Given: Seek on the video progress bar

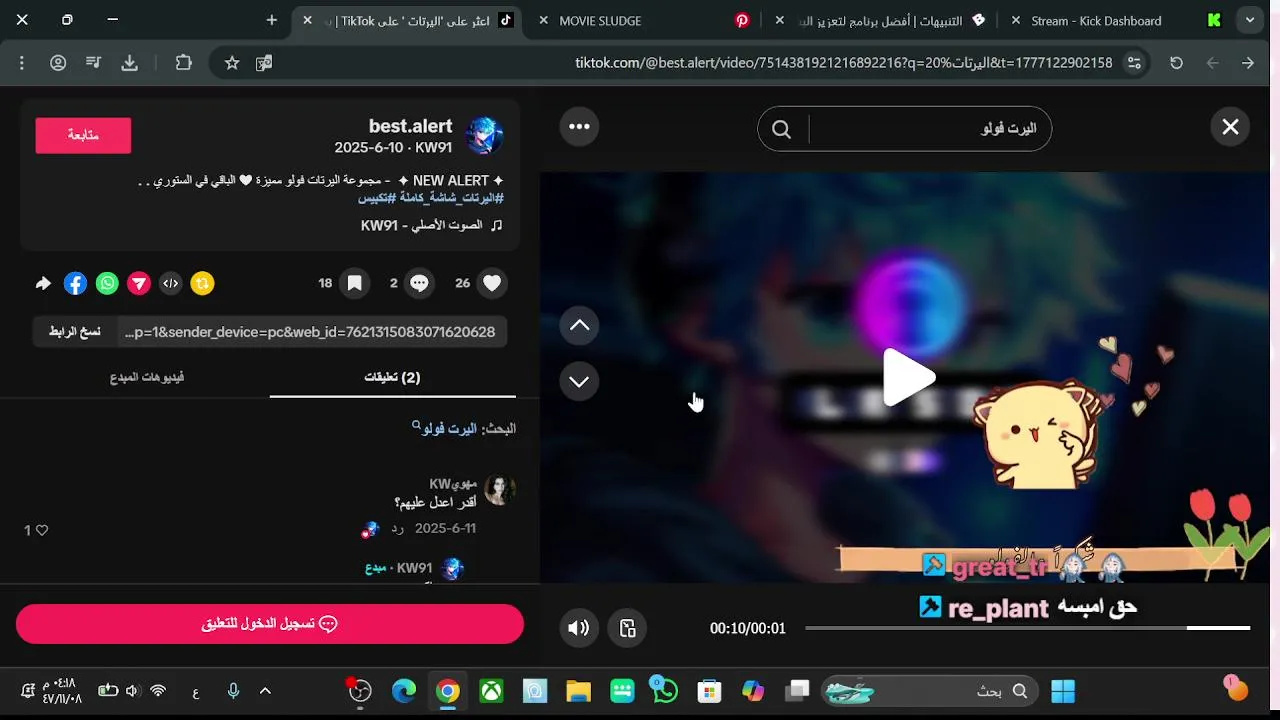Looking at the screenshot, I should 1027,628.
